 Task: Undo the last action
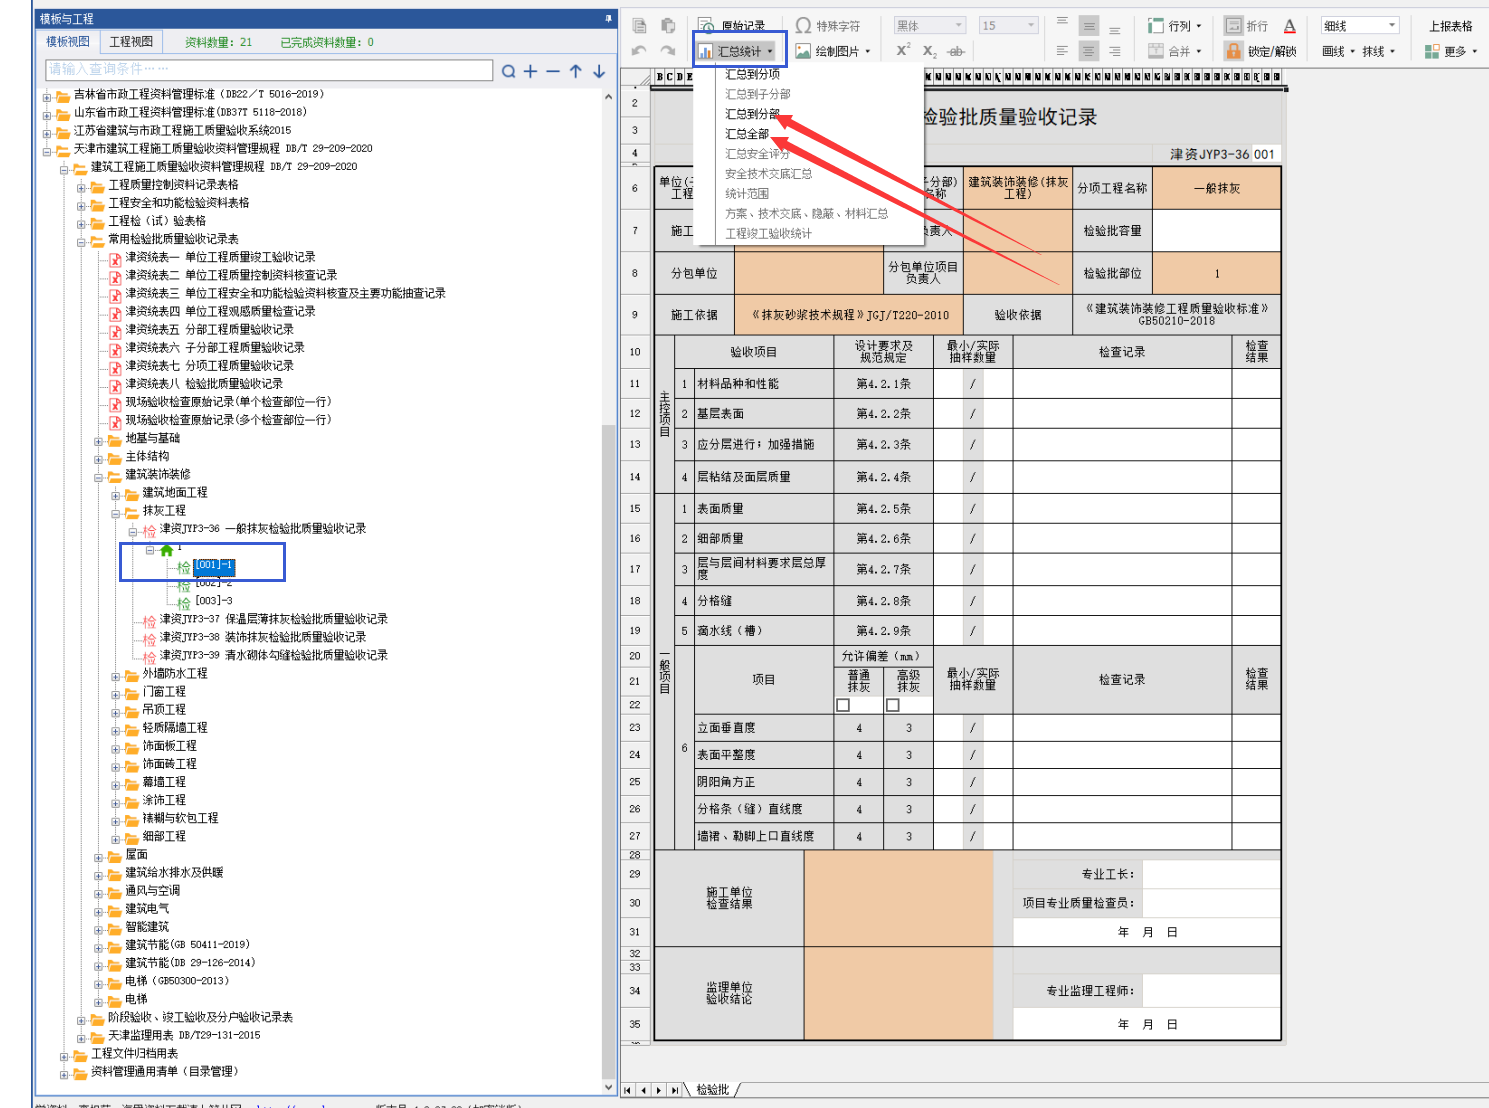(640, 51)
